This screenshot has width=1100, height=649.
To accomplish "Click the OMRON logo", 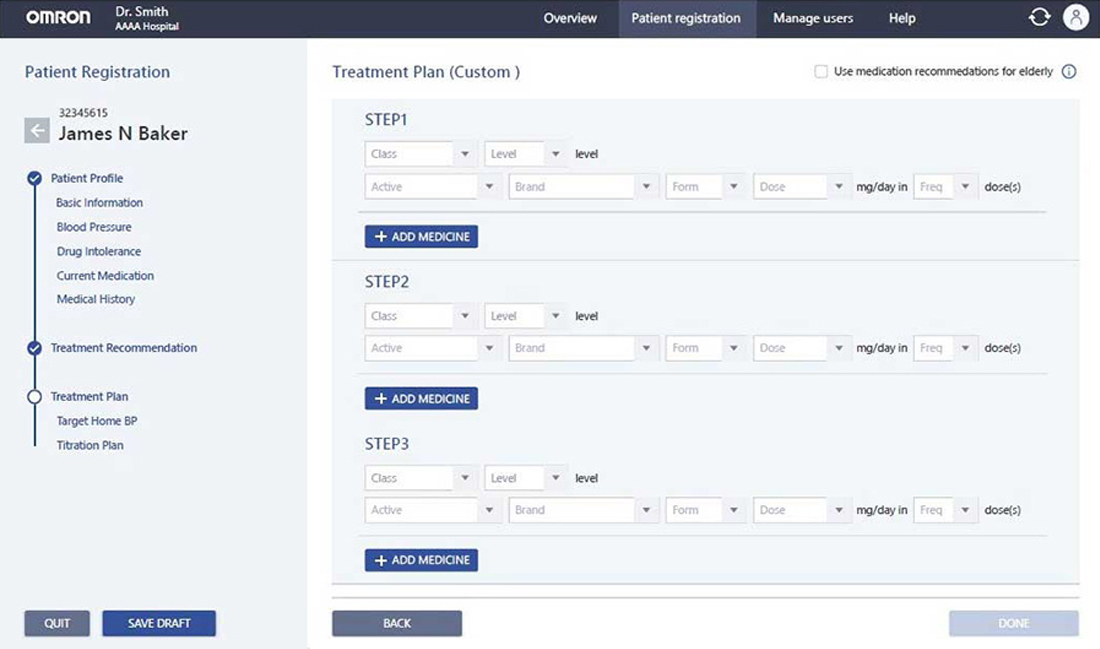I will pos(58,18).
